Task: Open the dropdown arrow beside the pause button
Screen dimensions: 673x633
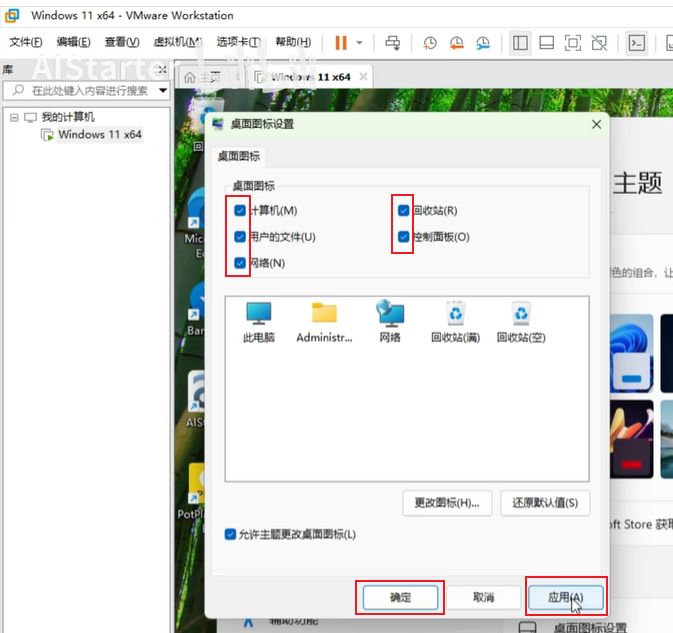Action: (360, 43)
